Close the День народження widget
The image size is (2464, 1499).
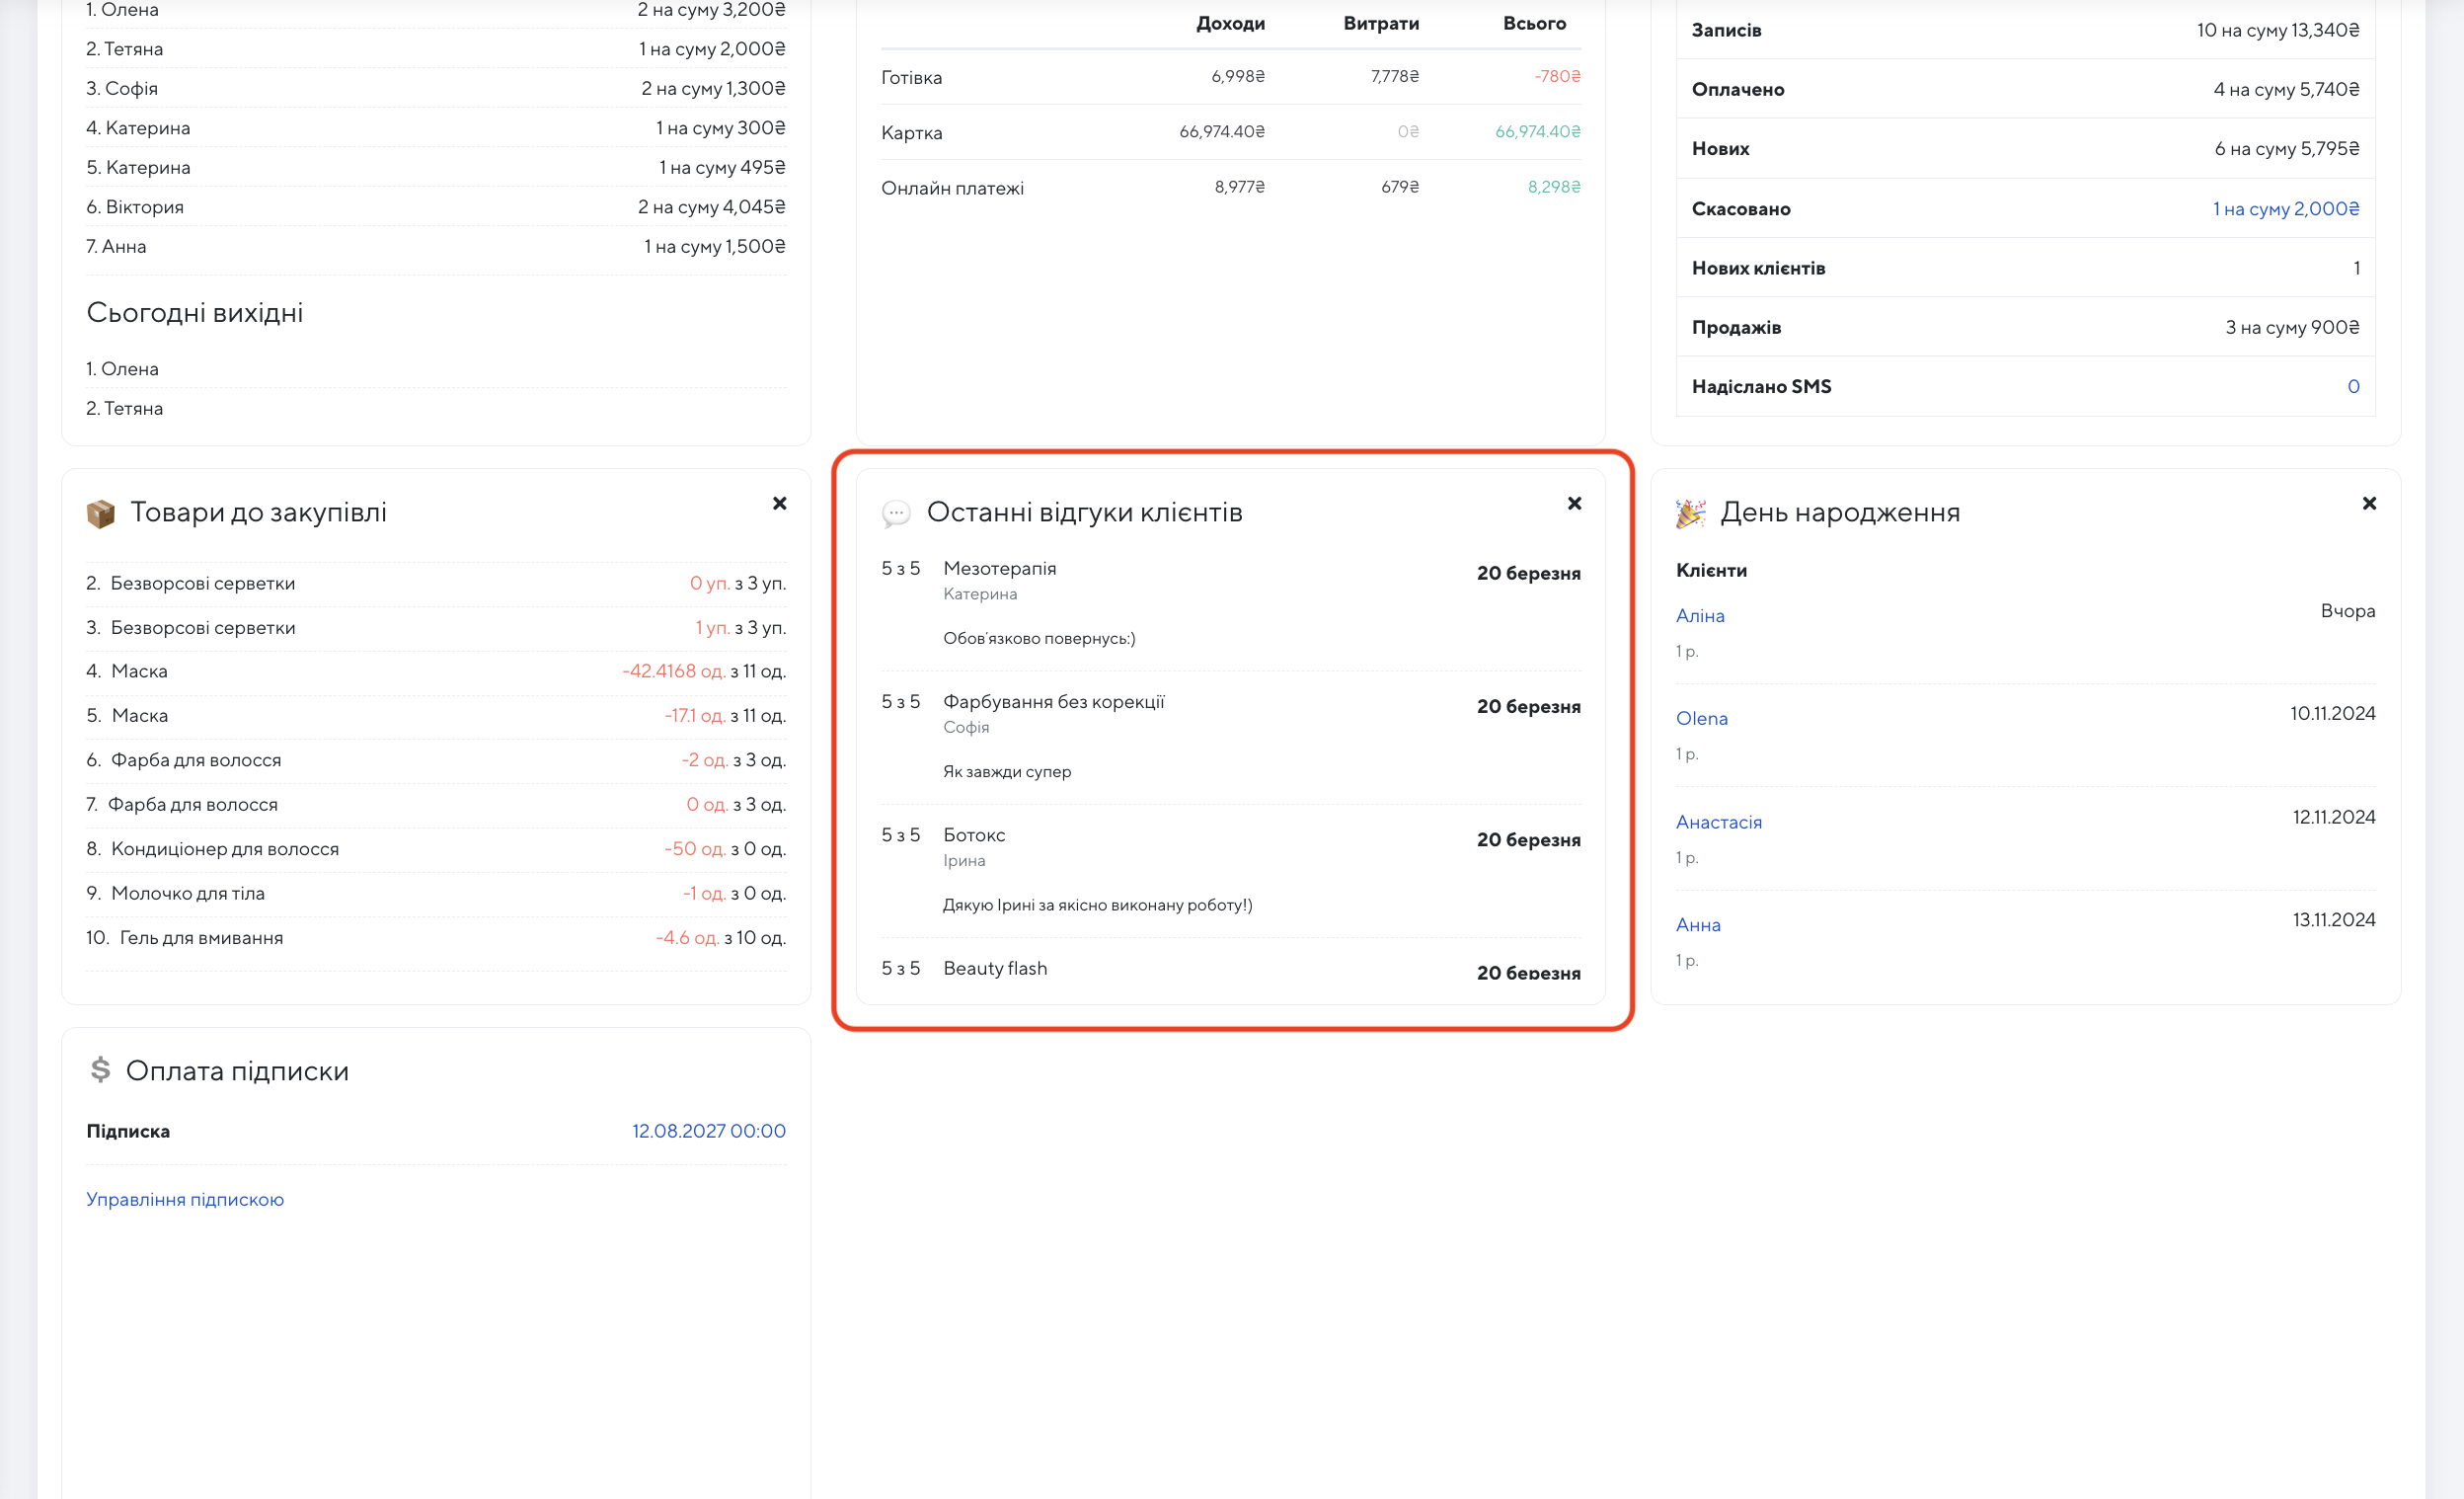(2368, 503)
